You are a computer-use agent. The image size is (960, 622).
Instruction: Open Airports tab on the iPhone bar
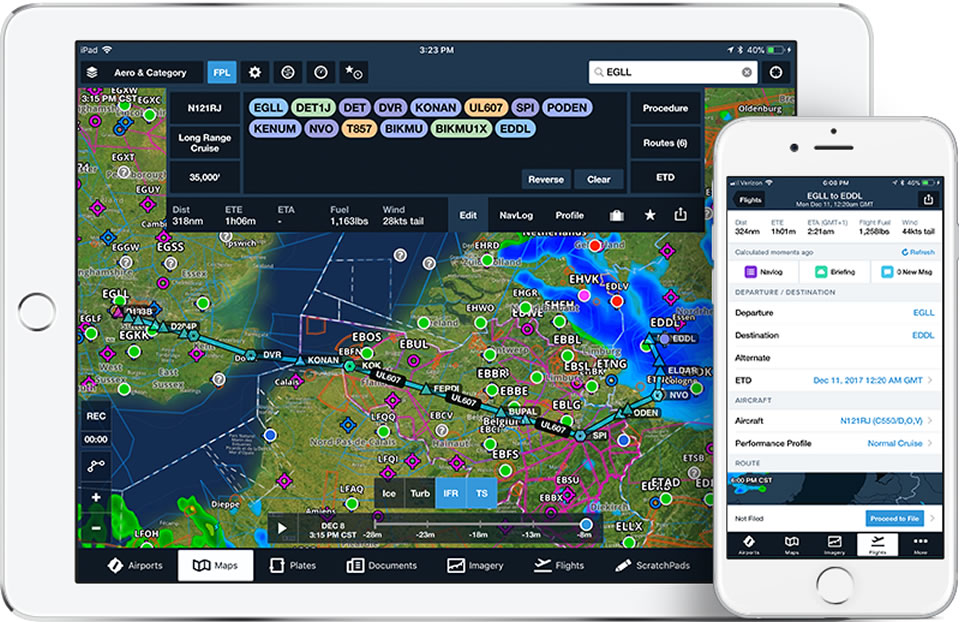[x=748, y=545]
